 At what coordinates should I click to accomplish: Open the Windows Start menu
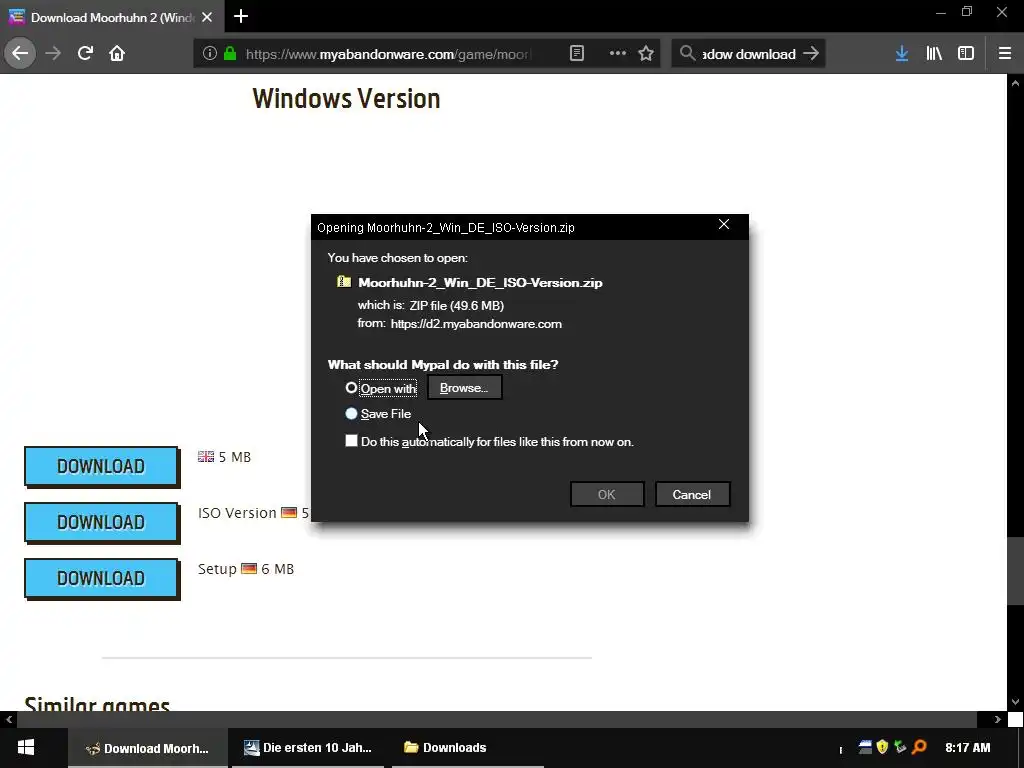coord(26,748)
